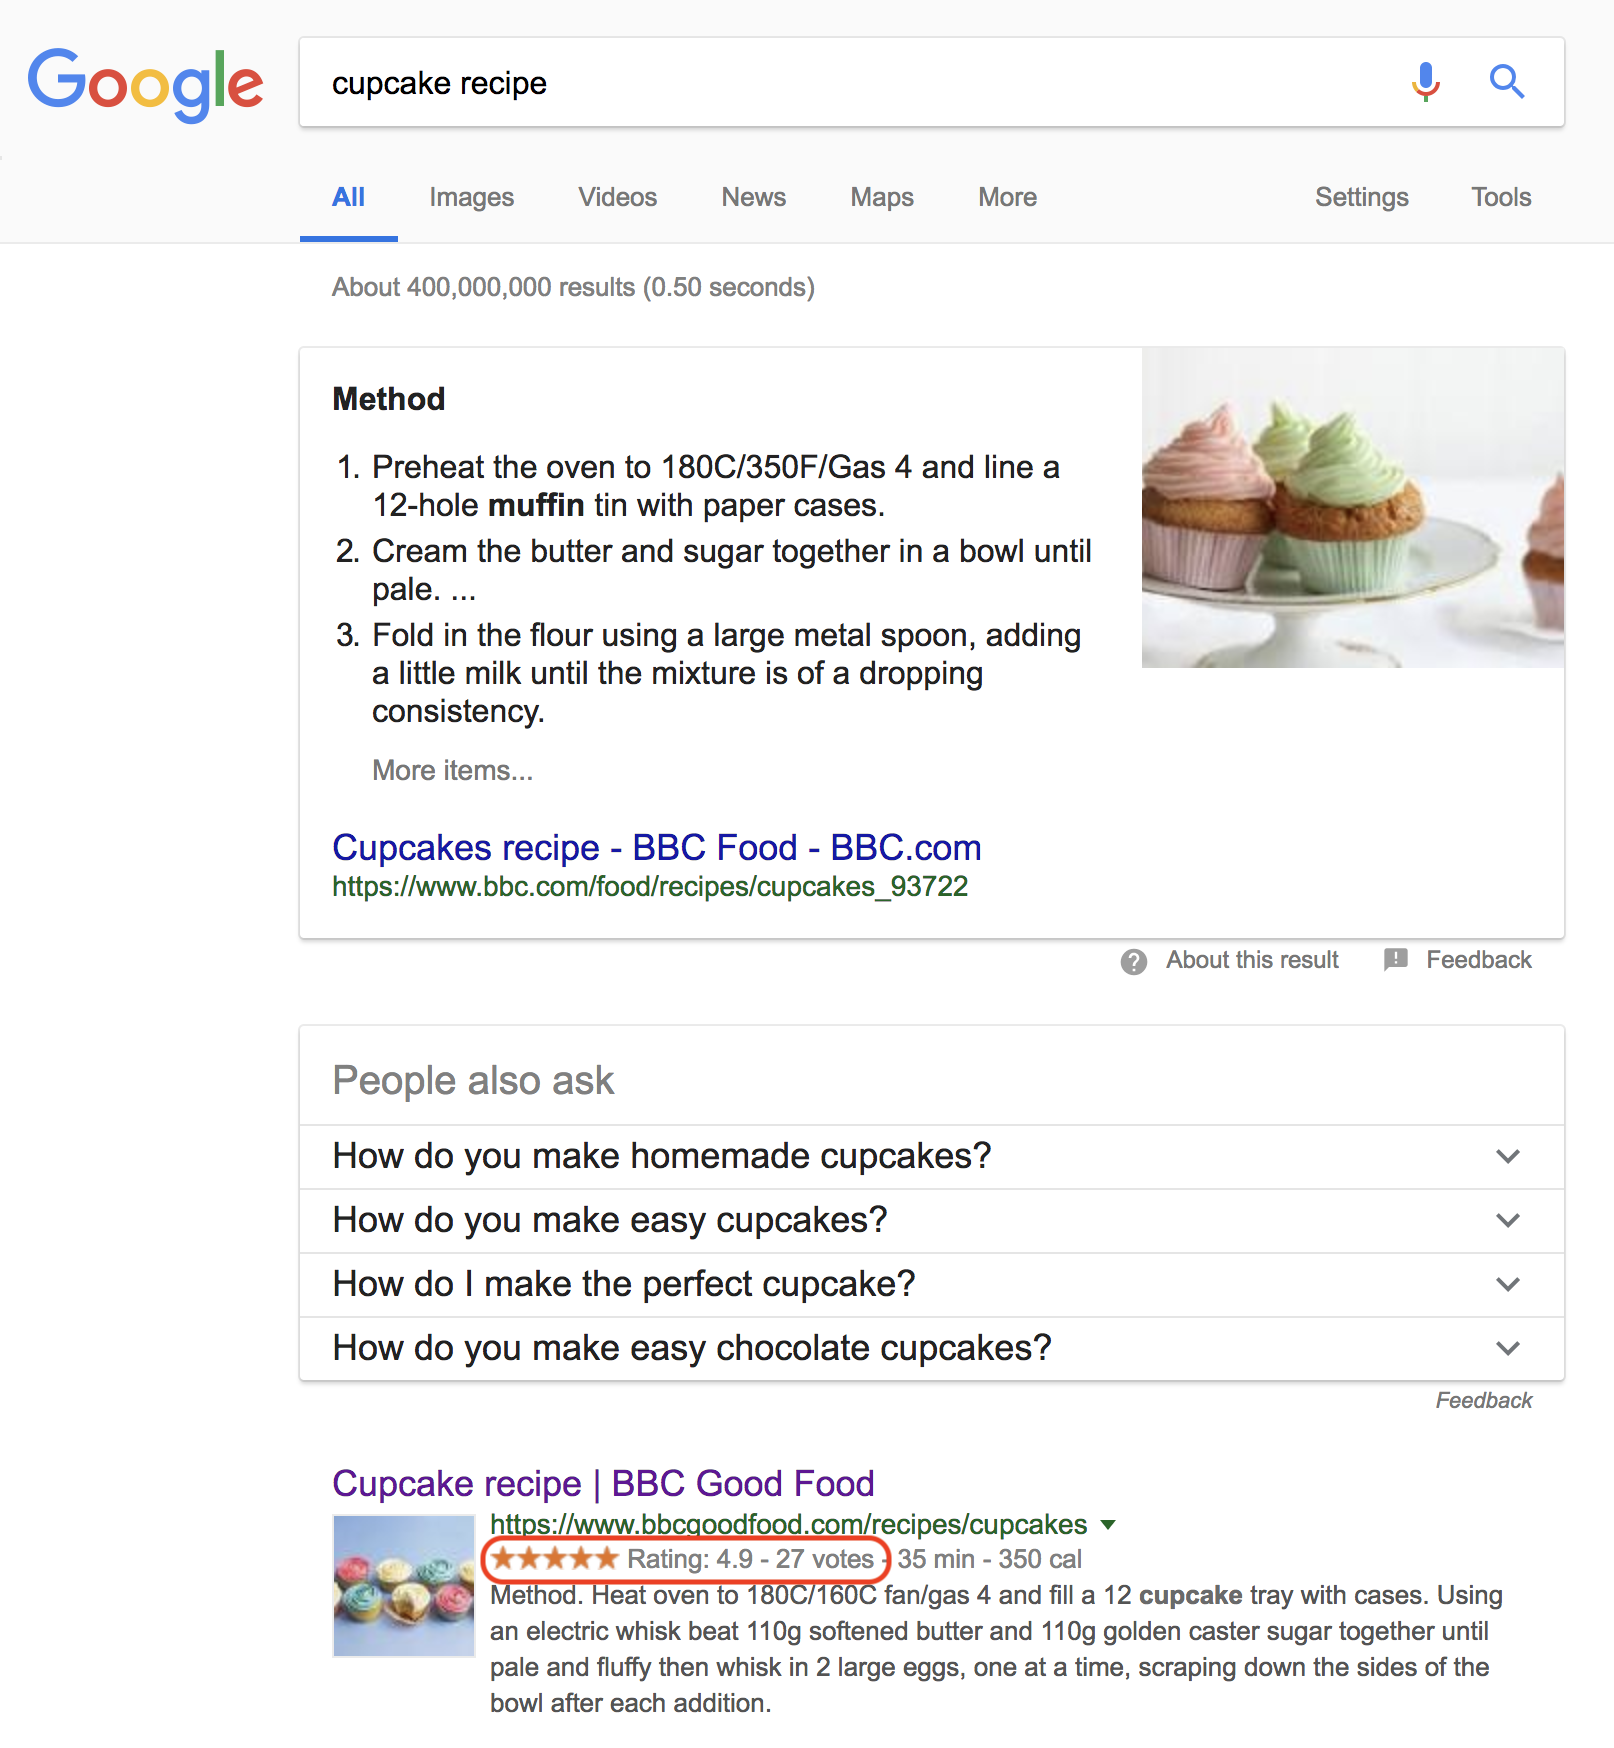Open the More search options menu

[1007, 197]
